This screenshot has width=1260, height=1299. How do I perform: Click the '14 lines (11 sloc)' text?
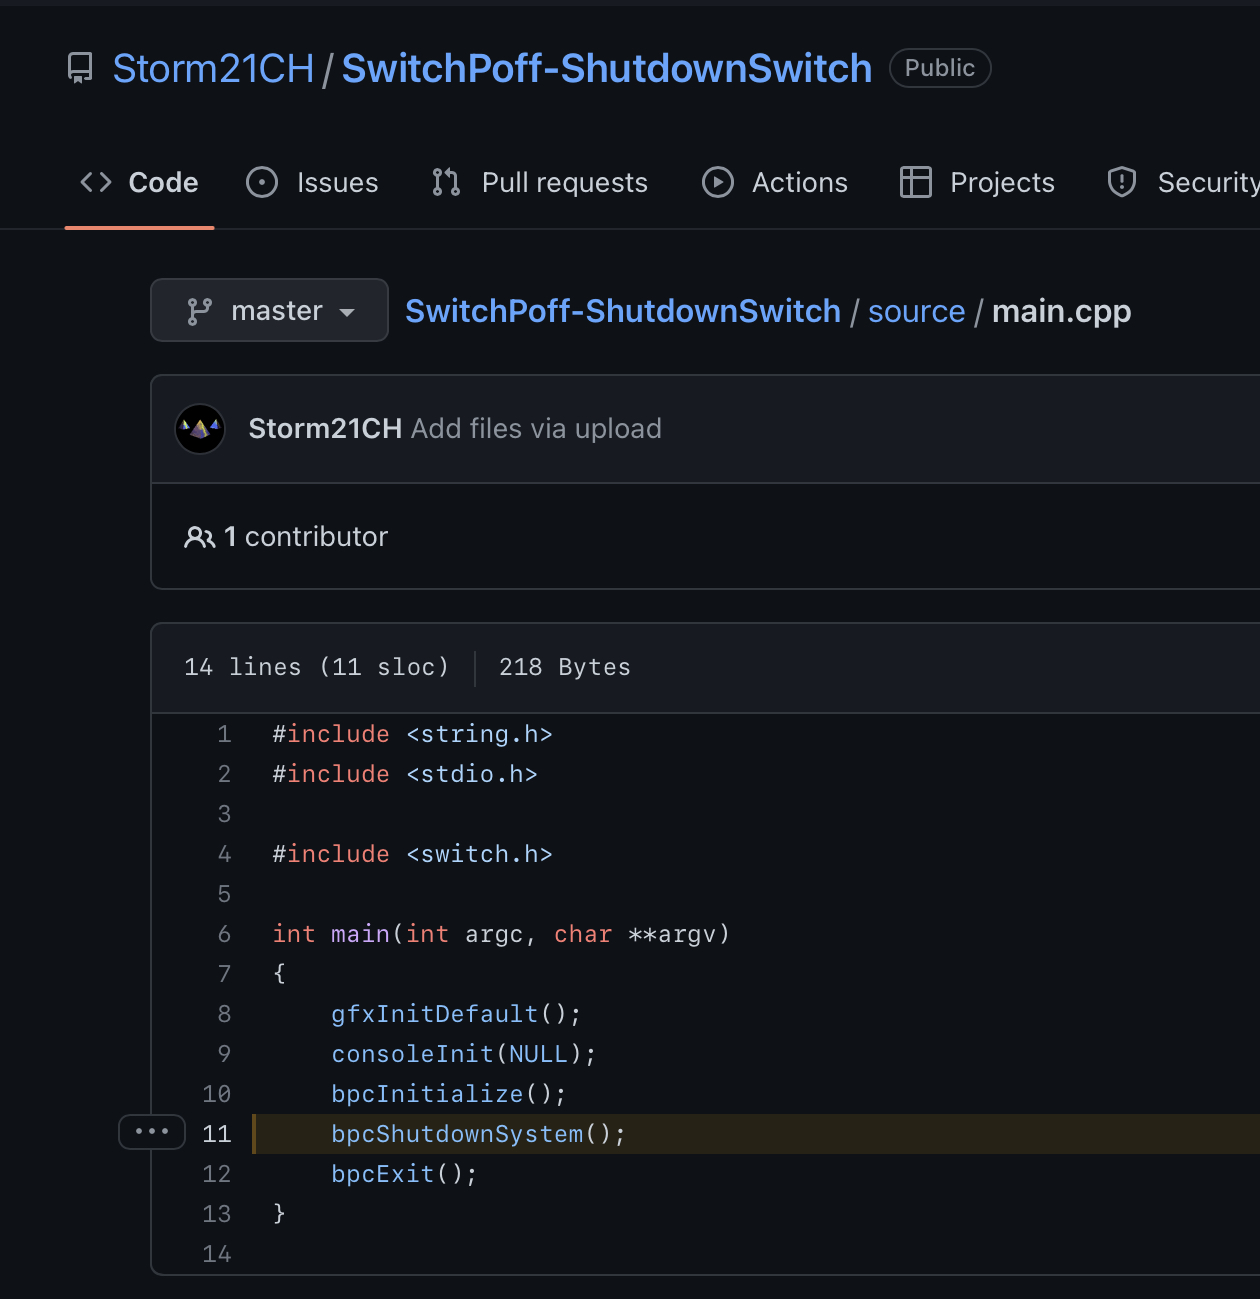[x=317, y=667]
